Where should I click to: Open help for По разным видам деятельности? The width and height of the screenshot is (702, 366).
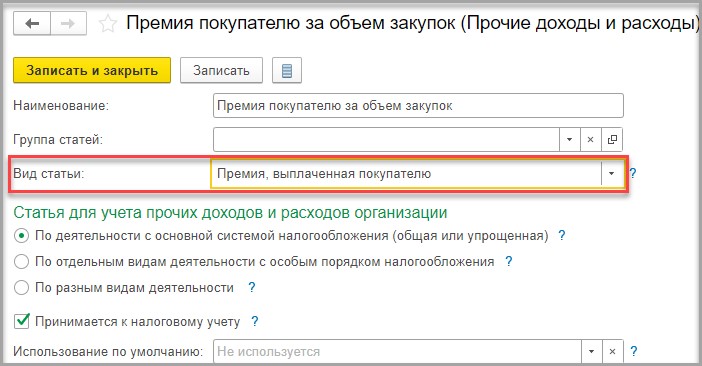click(x=252, y=287)
